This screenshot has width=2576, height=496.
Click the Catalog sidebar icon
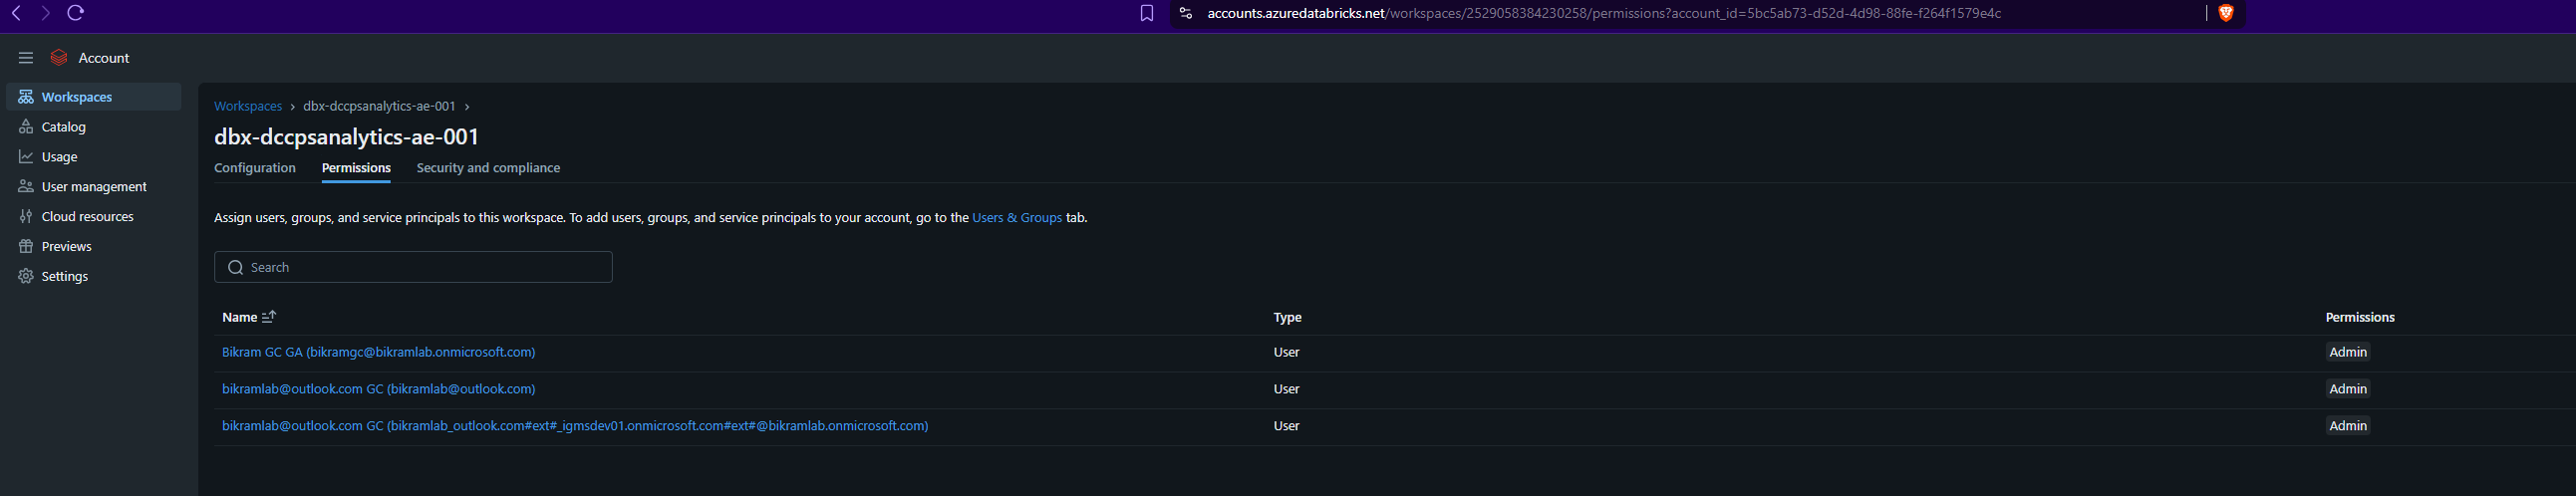[x=26, y=127]
